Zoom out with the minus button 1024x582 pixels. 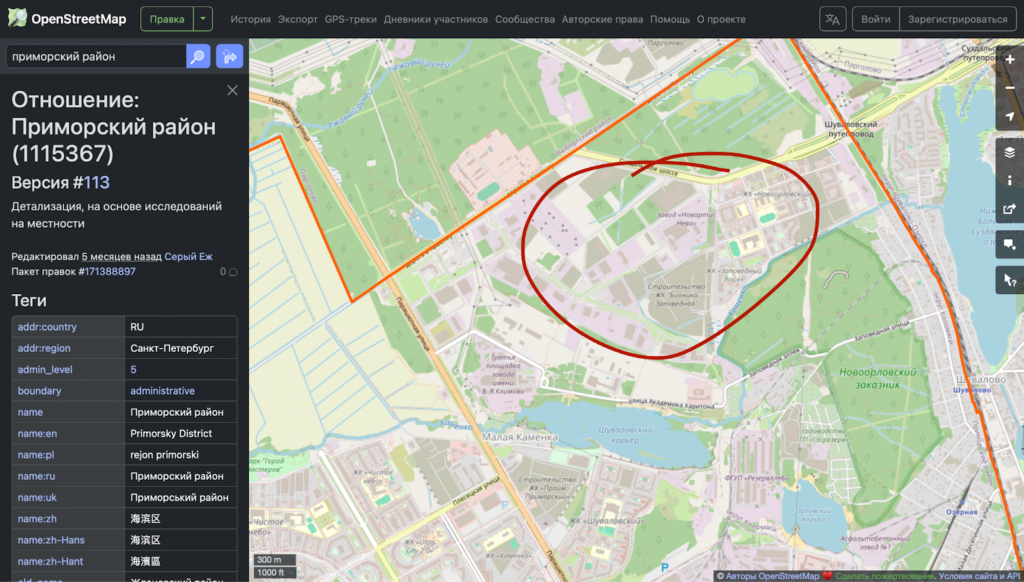point(1010,89)
